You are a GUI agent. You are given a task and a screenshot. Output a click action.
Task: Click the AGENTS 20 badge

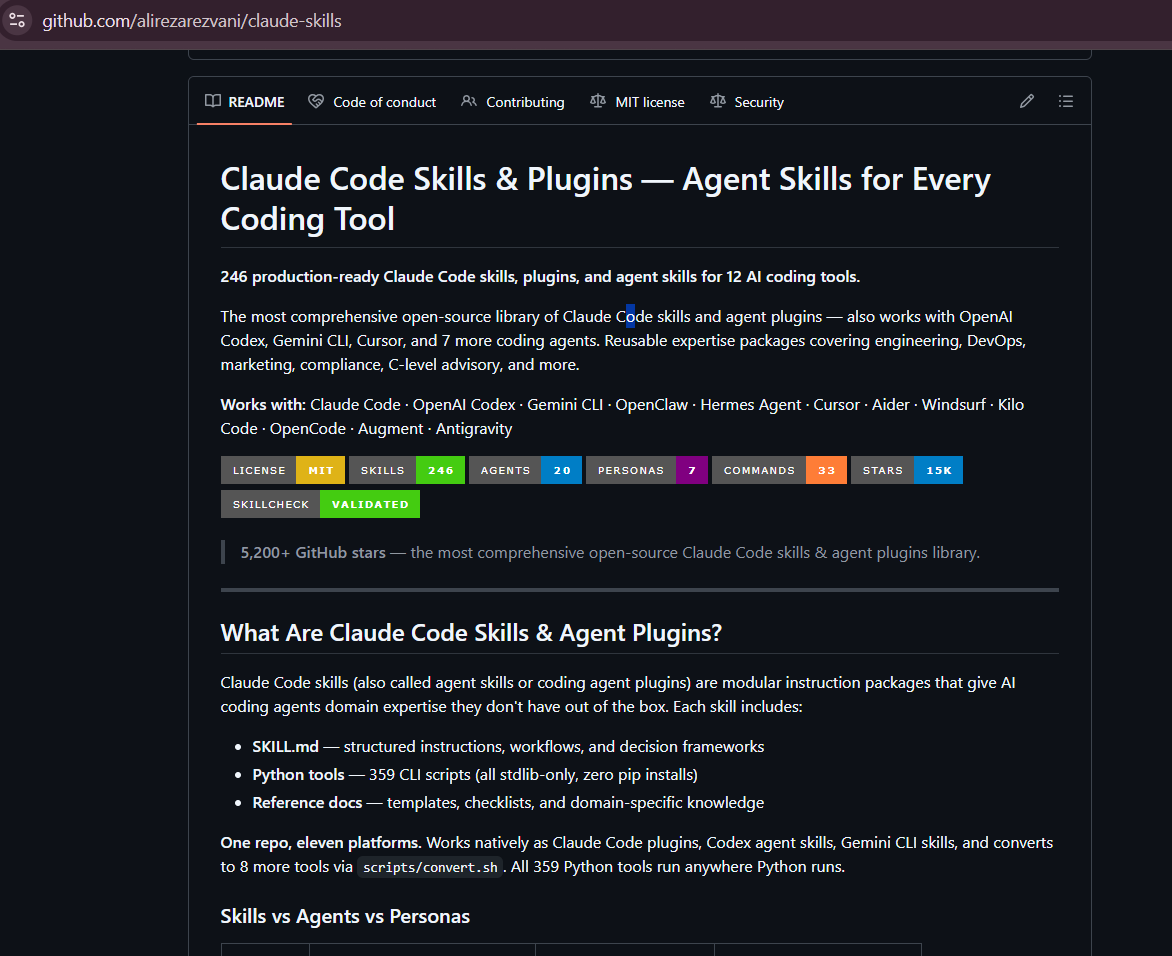tap(525, 470)
